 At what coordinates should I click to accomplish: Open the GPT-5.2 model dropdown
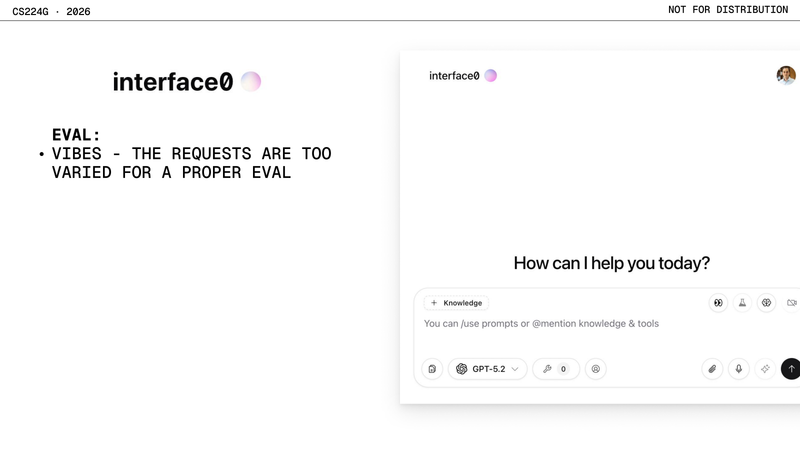[488, 369]
